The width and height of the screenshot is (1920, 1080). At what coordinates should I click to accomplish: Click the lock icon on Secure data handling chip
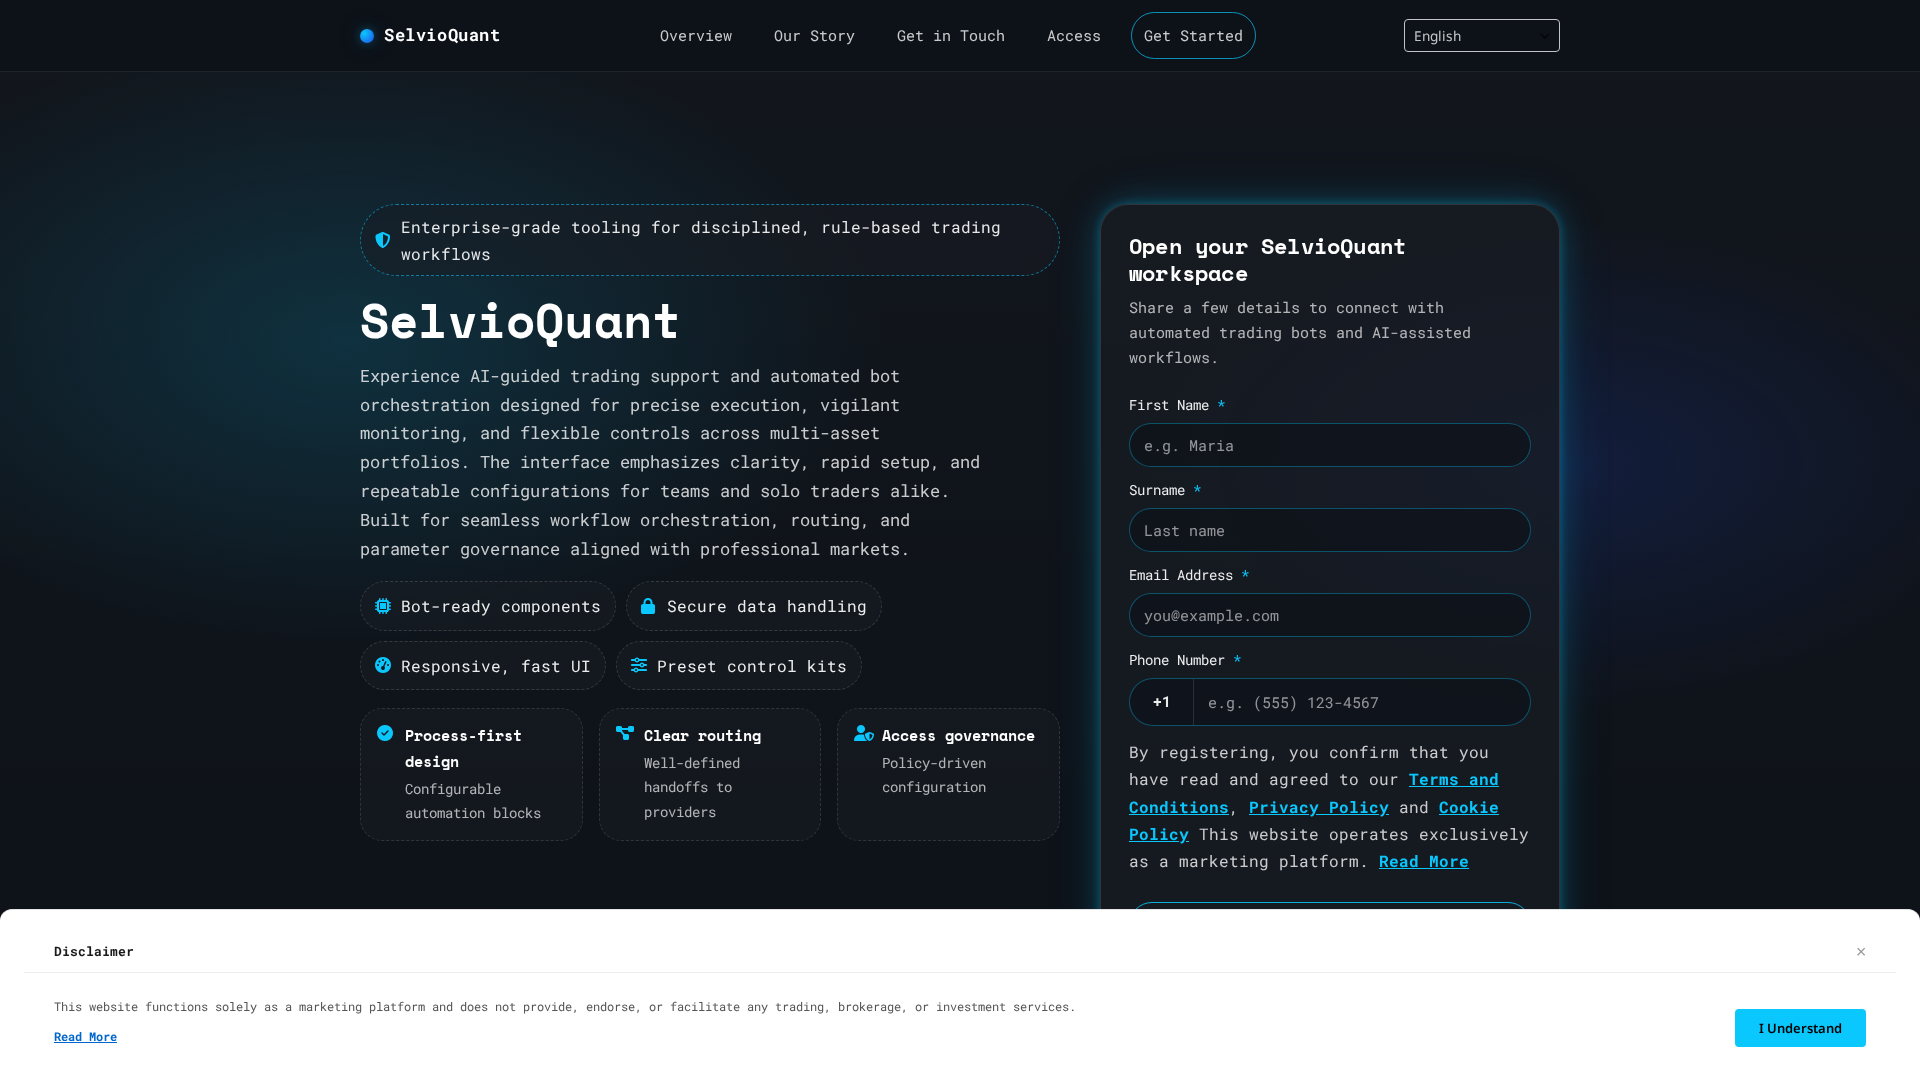pos(648,606)
